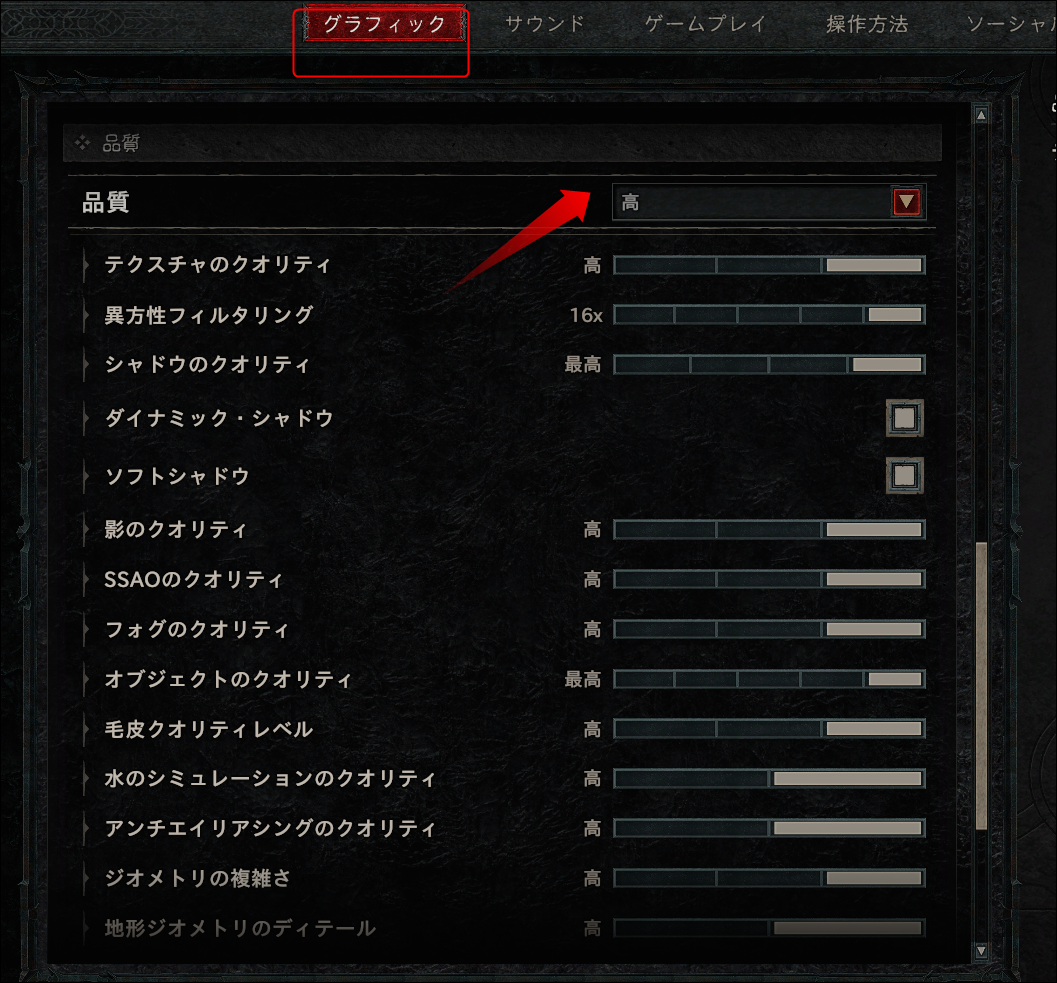1057x983 pixels.
Task: Toggle the ソフトシャドウ checkbox
Action: pyautogui.click(x=904, y=475)
